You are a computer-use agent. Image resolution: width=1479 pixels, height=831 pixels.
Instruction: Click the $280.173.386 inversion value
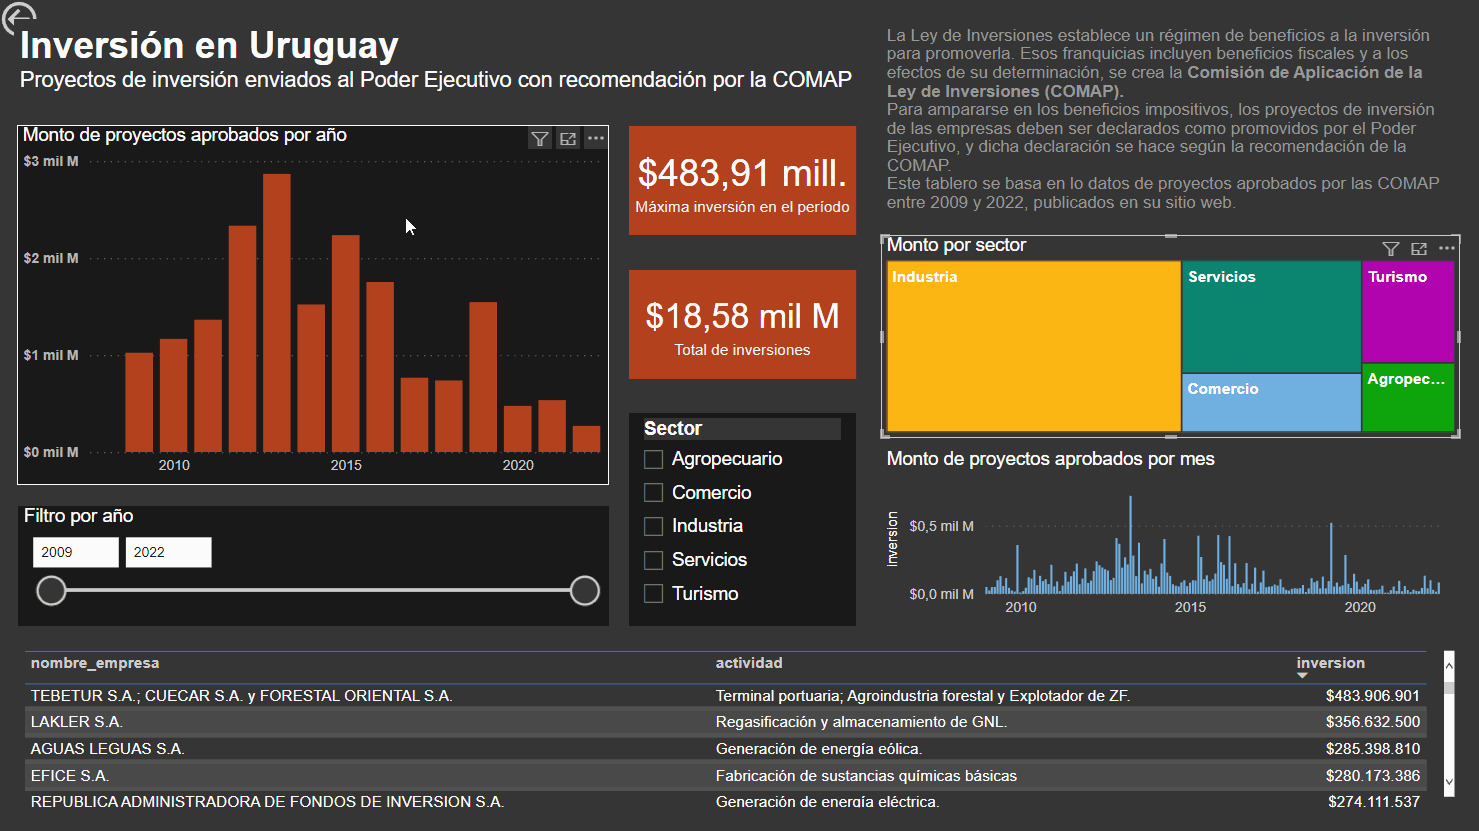tap(1373, 776)
